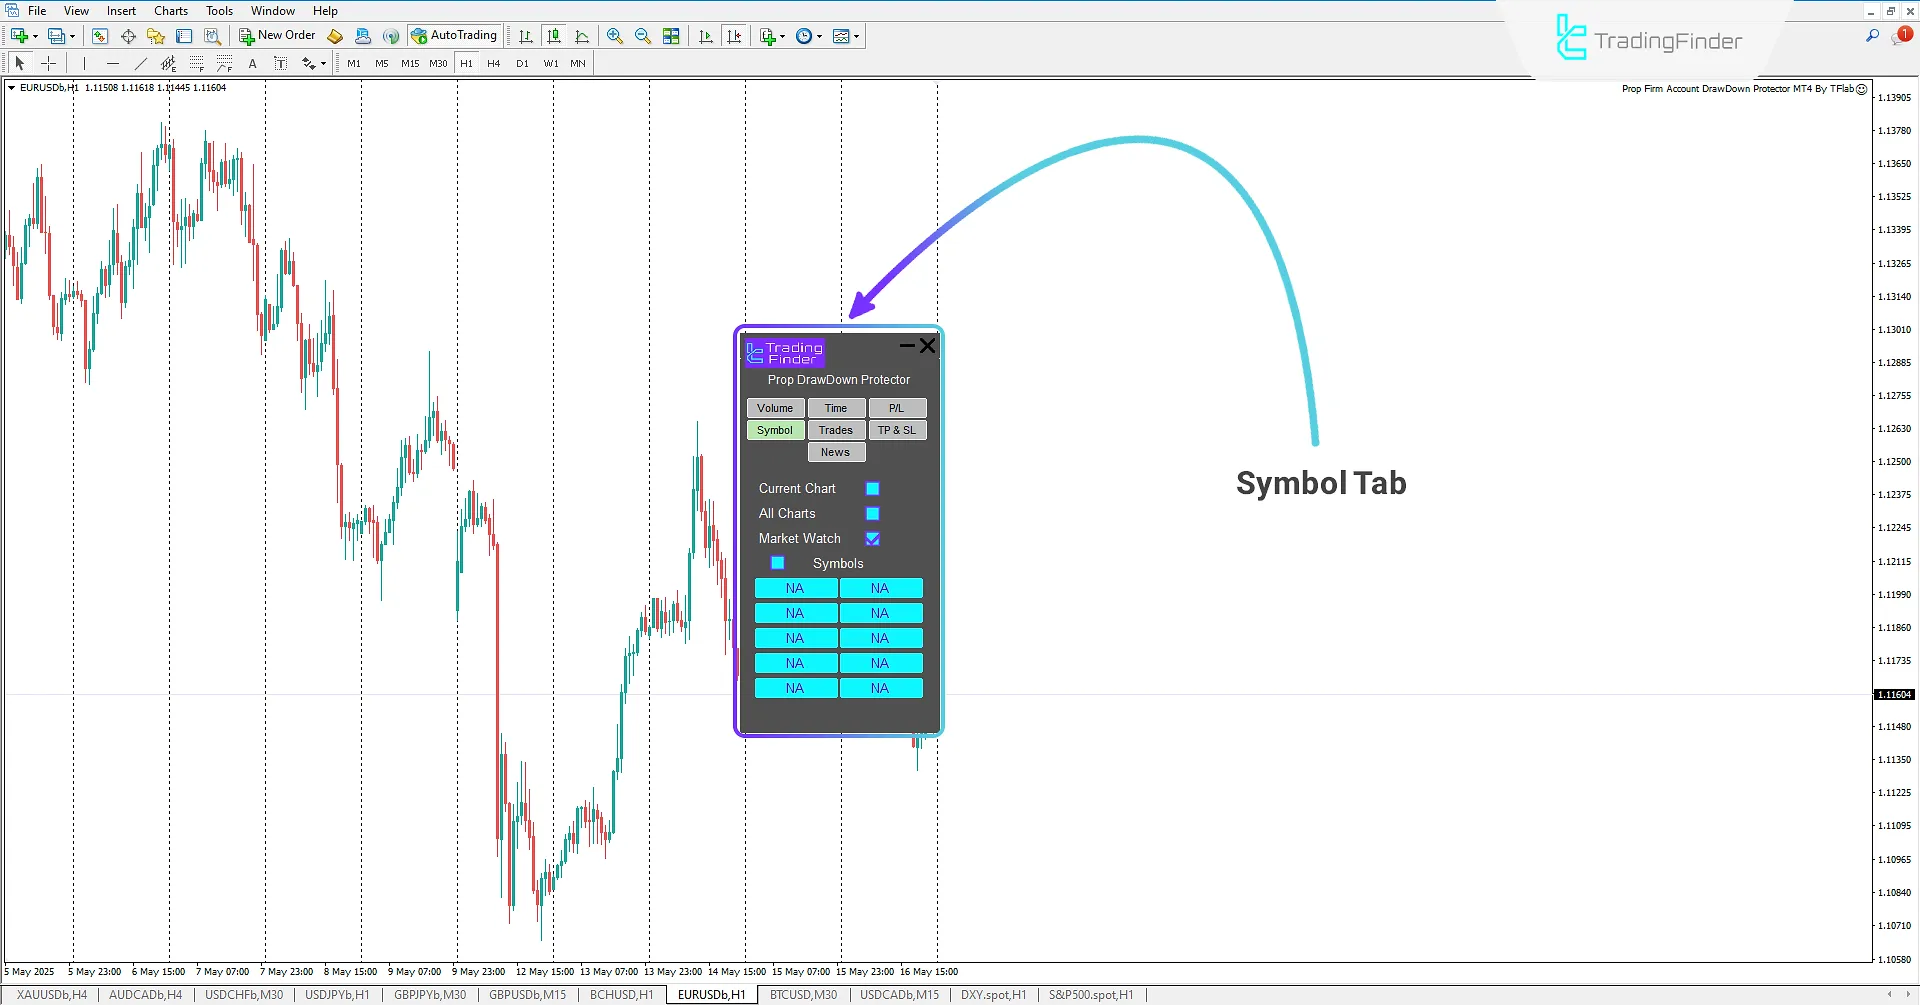Tile chart windows with the toolbar icon
The height and width of the screenshot is (1005, 1920).
click(672, 36)
